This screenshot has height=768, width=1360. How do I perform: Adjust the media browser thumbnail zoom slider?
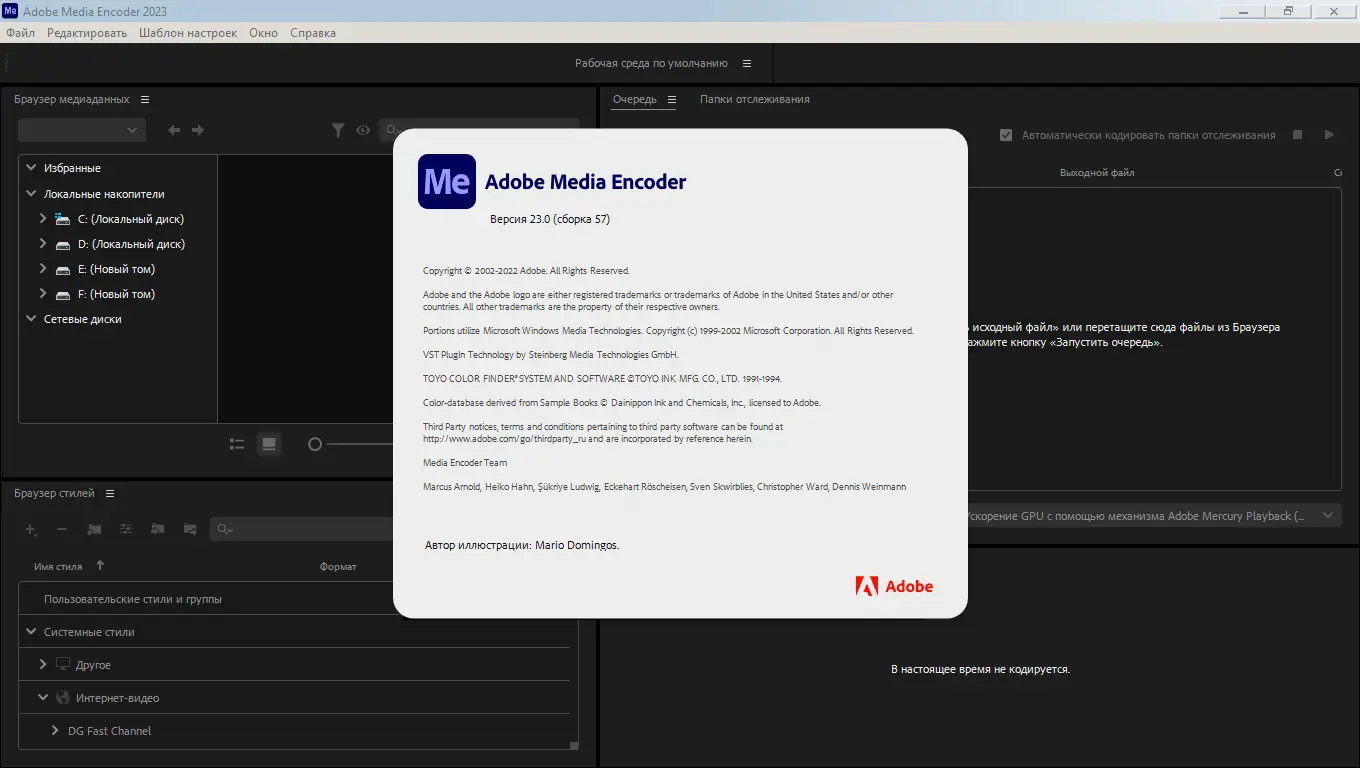315,444
